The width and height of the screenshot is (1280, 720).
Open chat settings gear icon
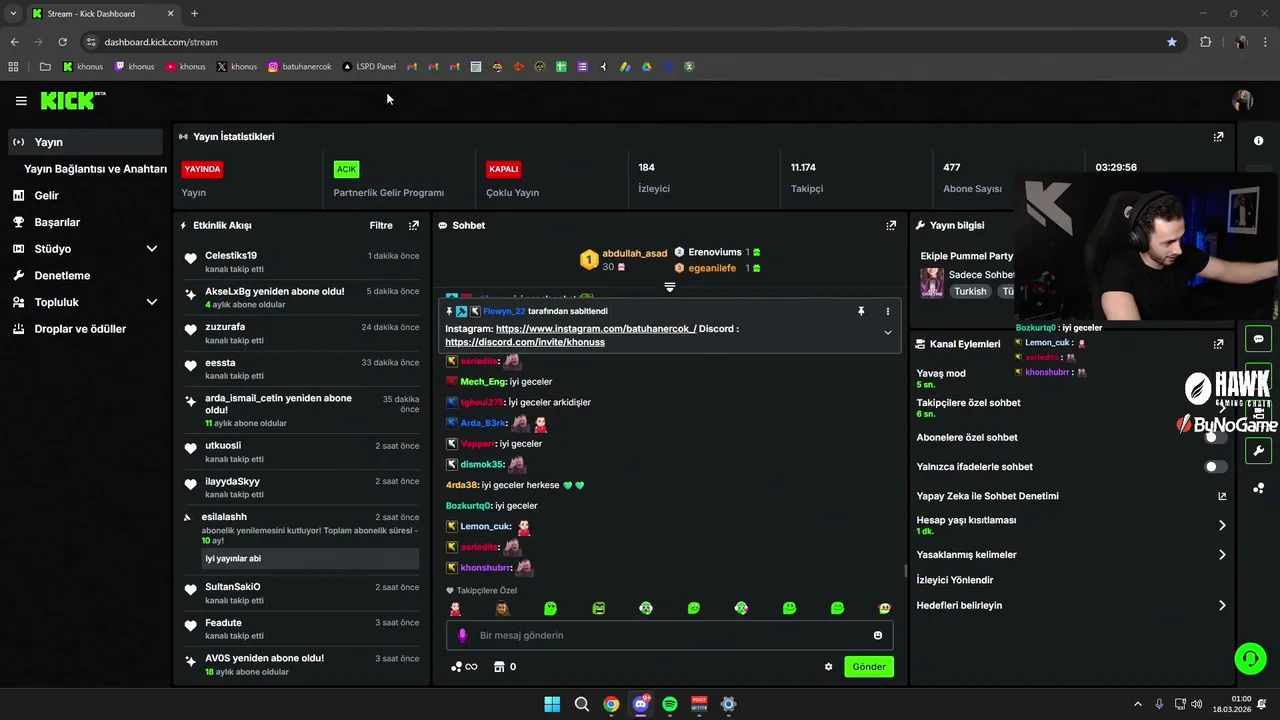tap(828, 667)
